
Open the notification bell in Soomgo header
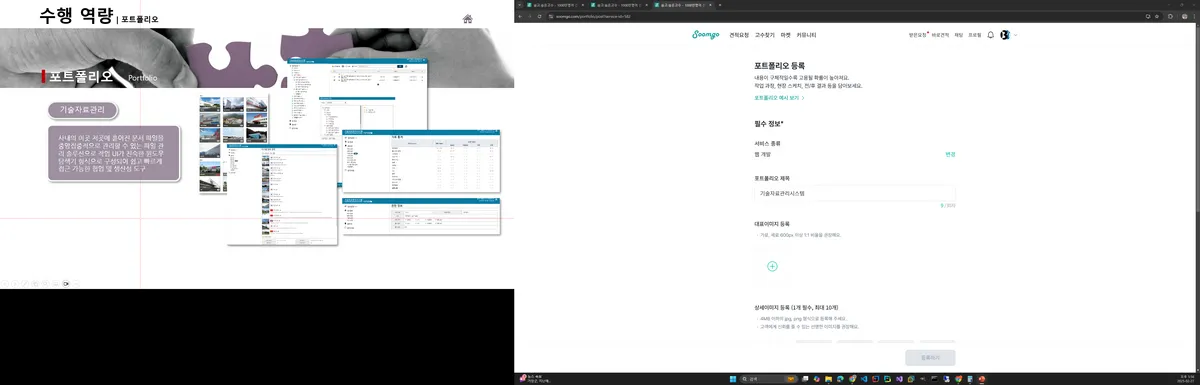[990, 35]
